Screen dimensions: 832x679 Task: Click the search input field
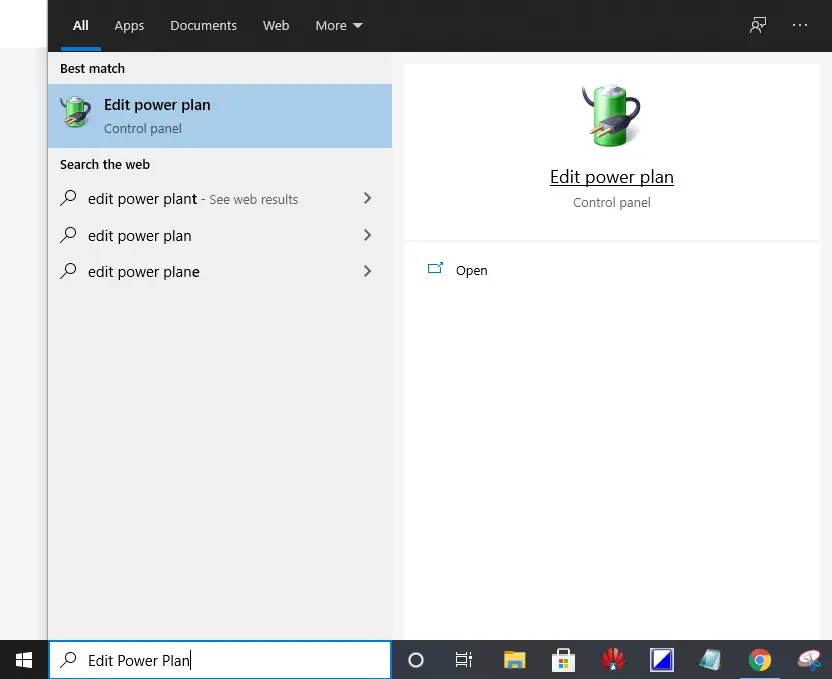(x=200, y=660)
